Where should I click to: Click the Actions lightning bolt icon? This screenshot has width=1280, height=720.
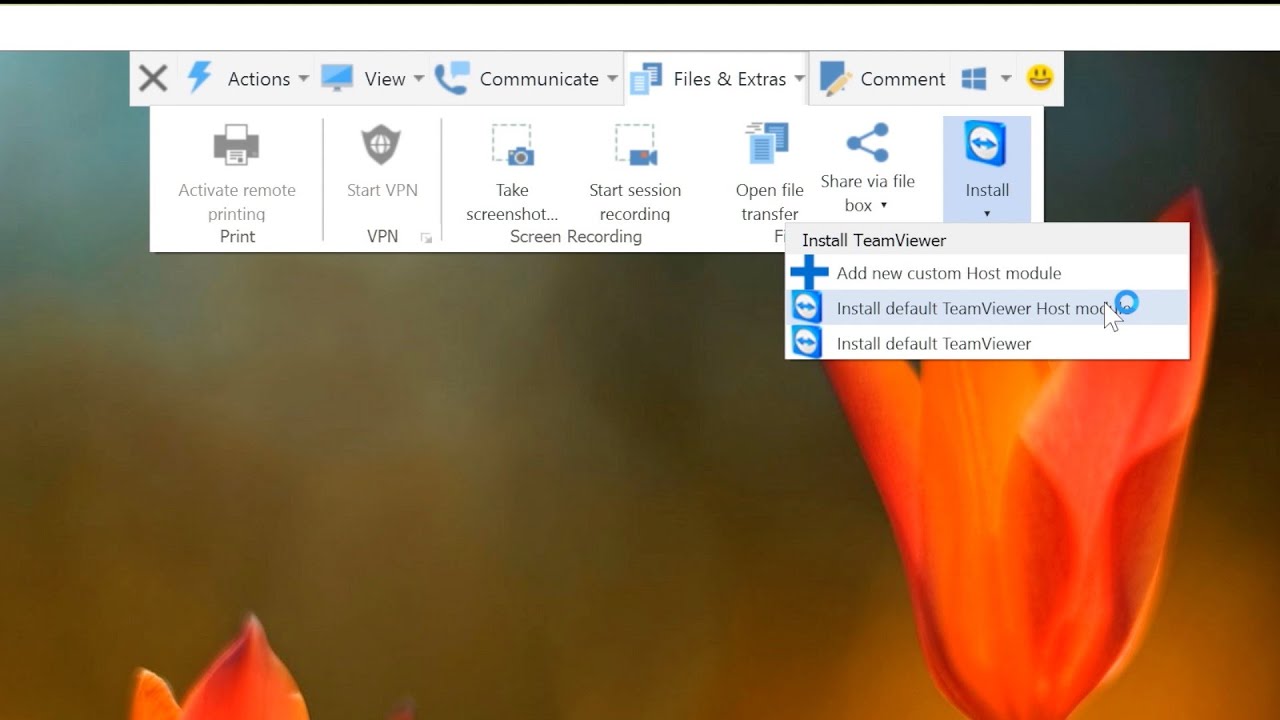click(x=200, y=78)
